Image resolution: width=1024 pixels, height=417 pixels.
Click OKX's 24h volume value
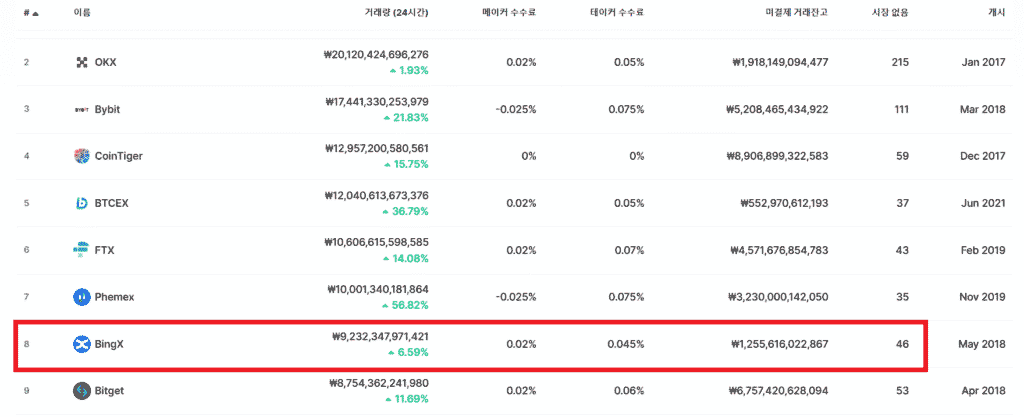(376, 54)
